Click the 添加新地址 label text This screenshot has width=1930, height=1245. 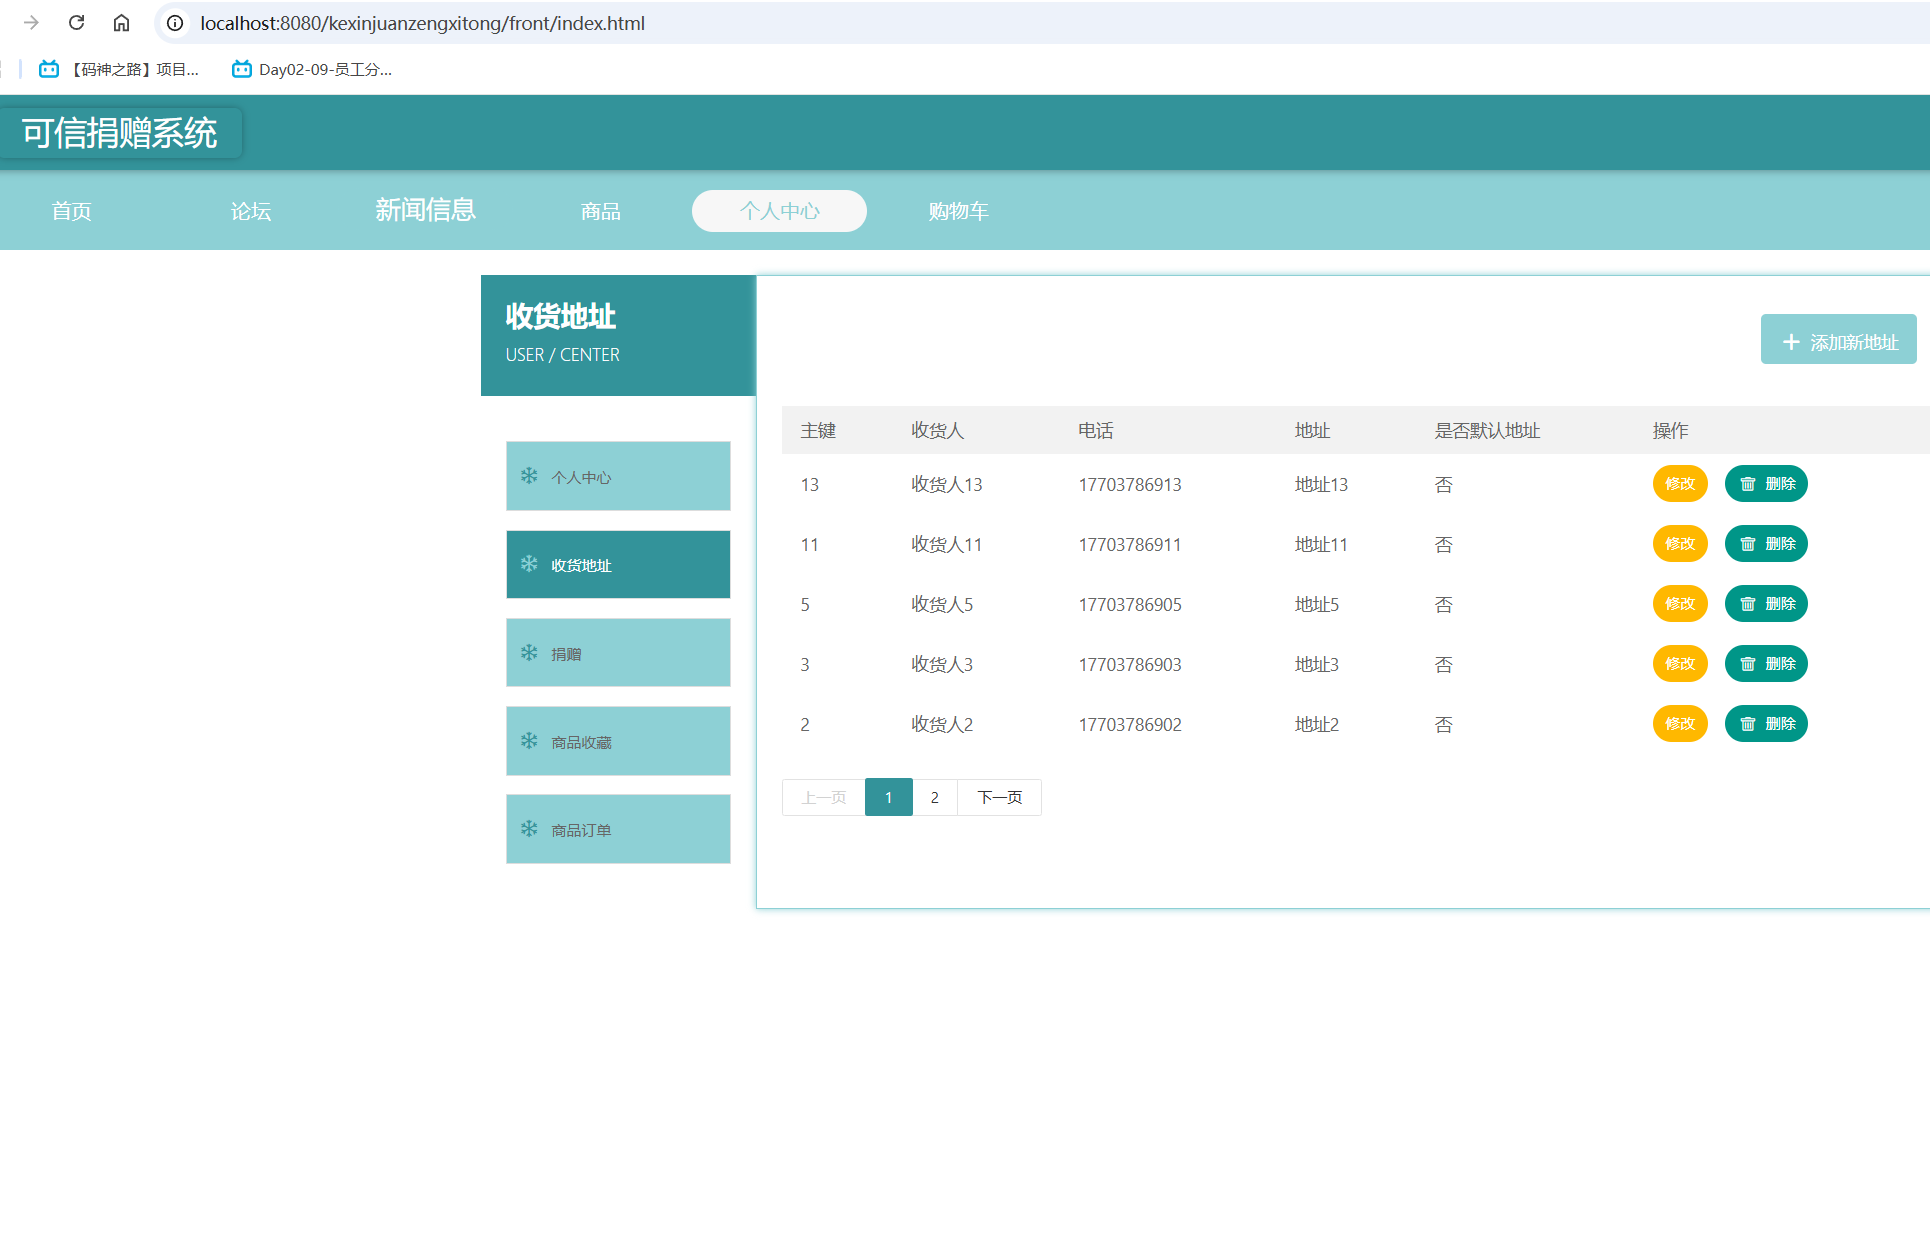tap(1854, 342)
